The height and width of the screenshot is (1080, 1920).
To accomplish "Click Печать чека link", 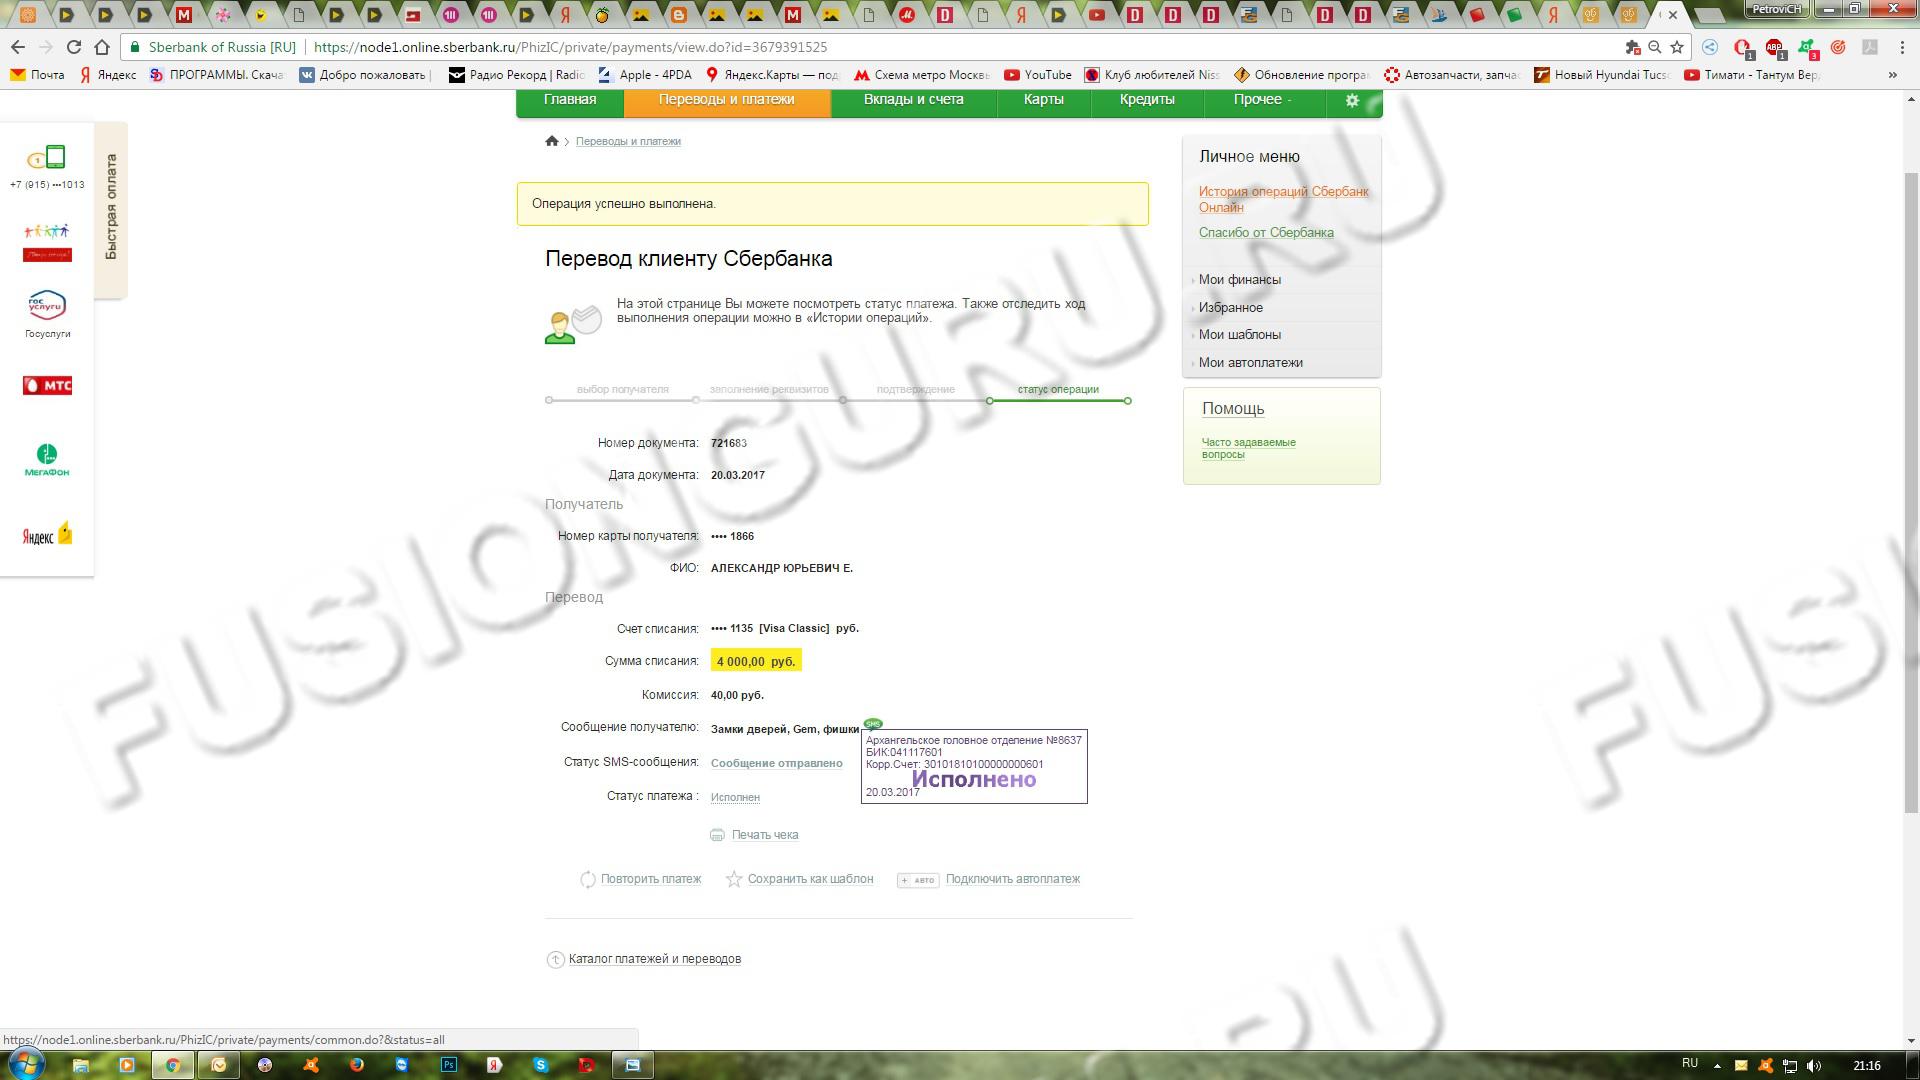I will point(765,835).
